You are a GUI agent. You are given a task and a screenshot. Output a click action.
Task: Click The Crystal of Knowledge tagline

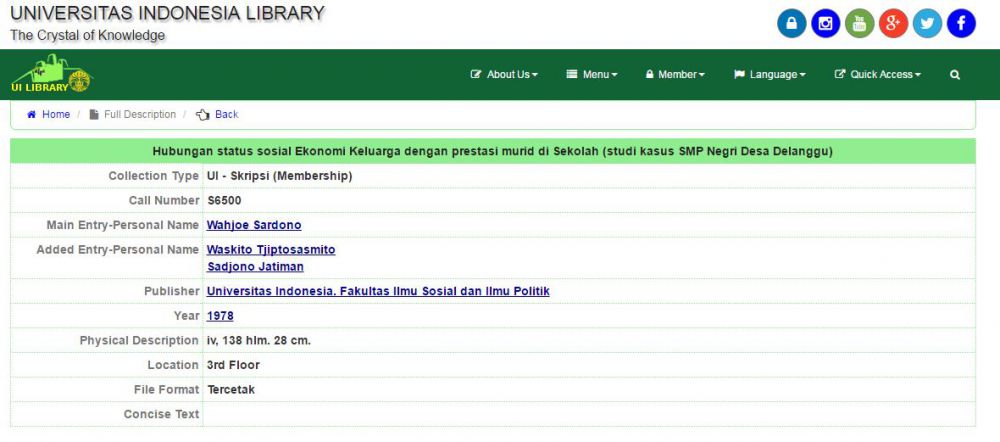(x=87, y=36)
